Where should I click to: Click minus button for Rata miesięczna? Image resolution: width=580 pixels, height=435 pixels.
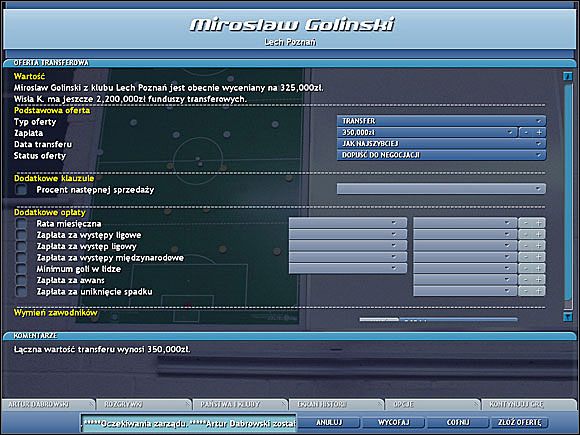526,223
